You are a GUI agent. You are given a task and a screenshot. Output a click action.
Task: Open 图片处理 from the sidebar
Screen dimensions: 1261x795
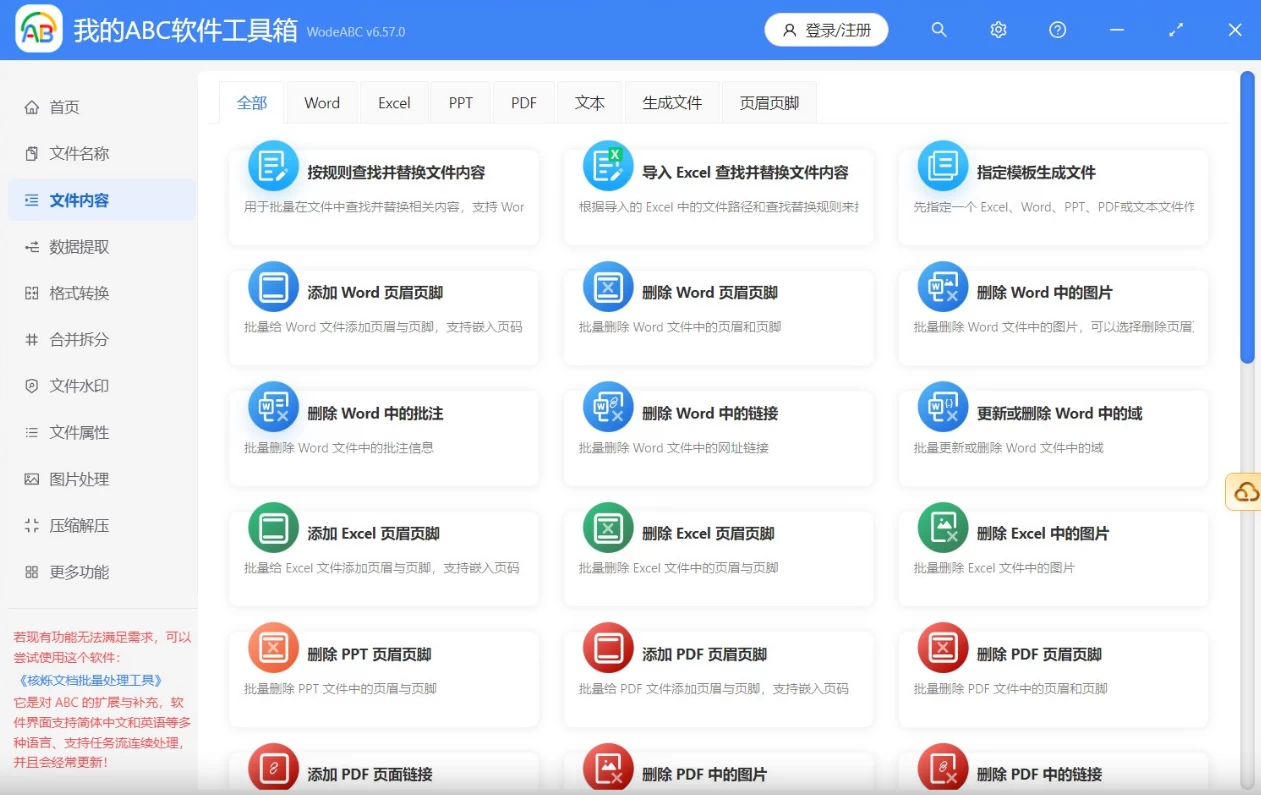coord(79,479)
